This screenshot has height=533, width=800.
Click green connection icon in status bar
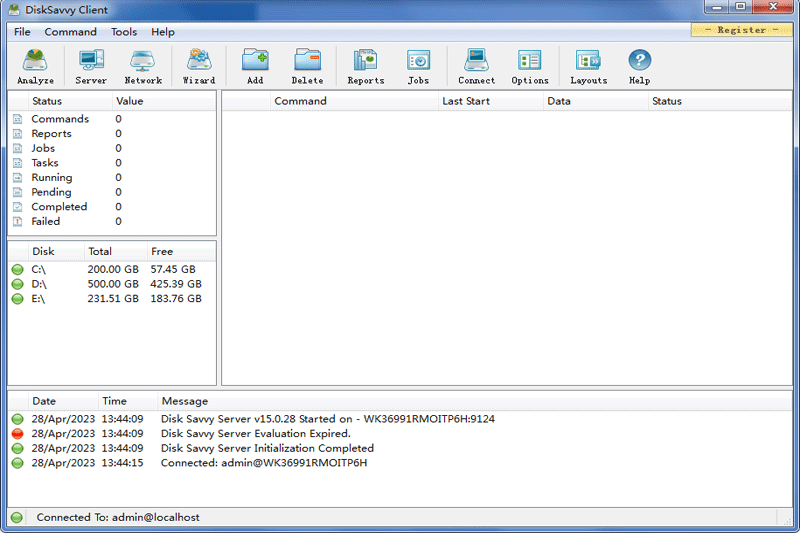pos(17,517)
